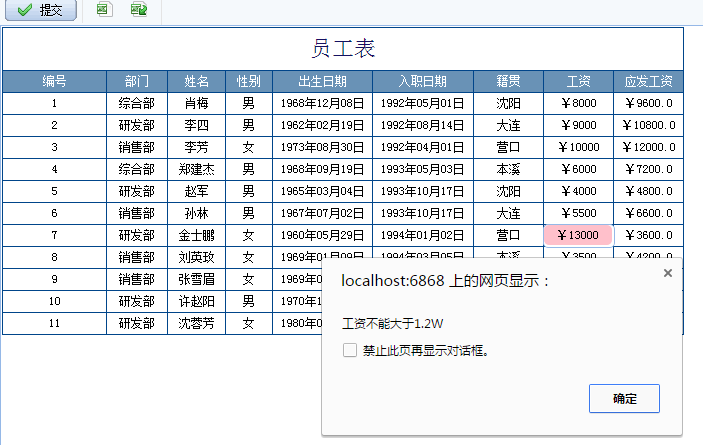Click salary cell ￥5500

(578, 213)
